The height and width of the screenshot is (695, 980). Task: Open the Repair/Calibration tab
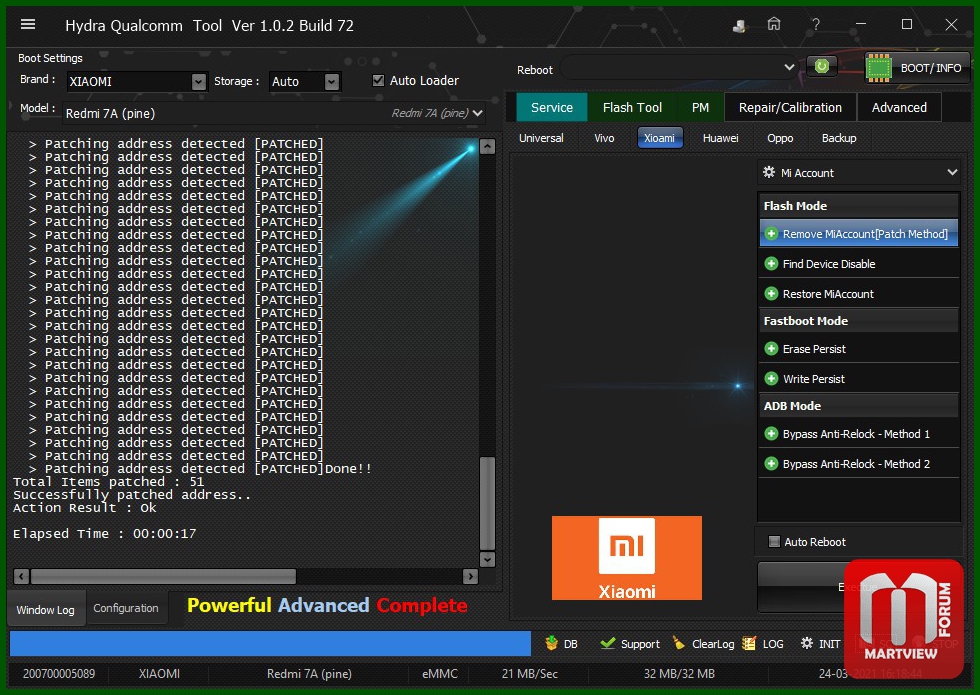[x=790, y=108]
